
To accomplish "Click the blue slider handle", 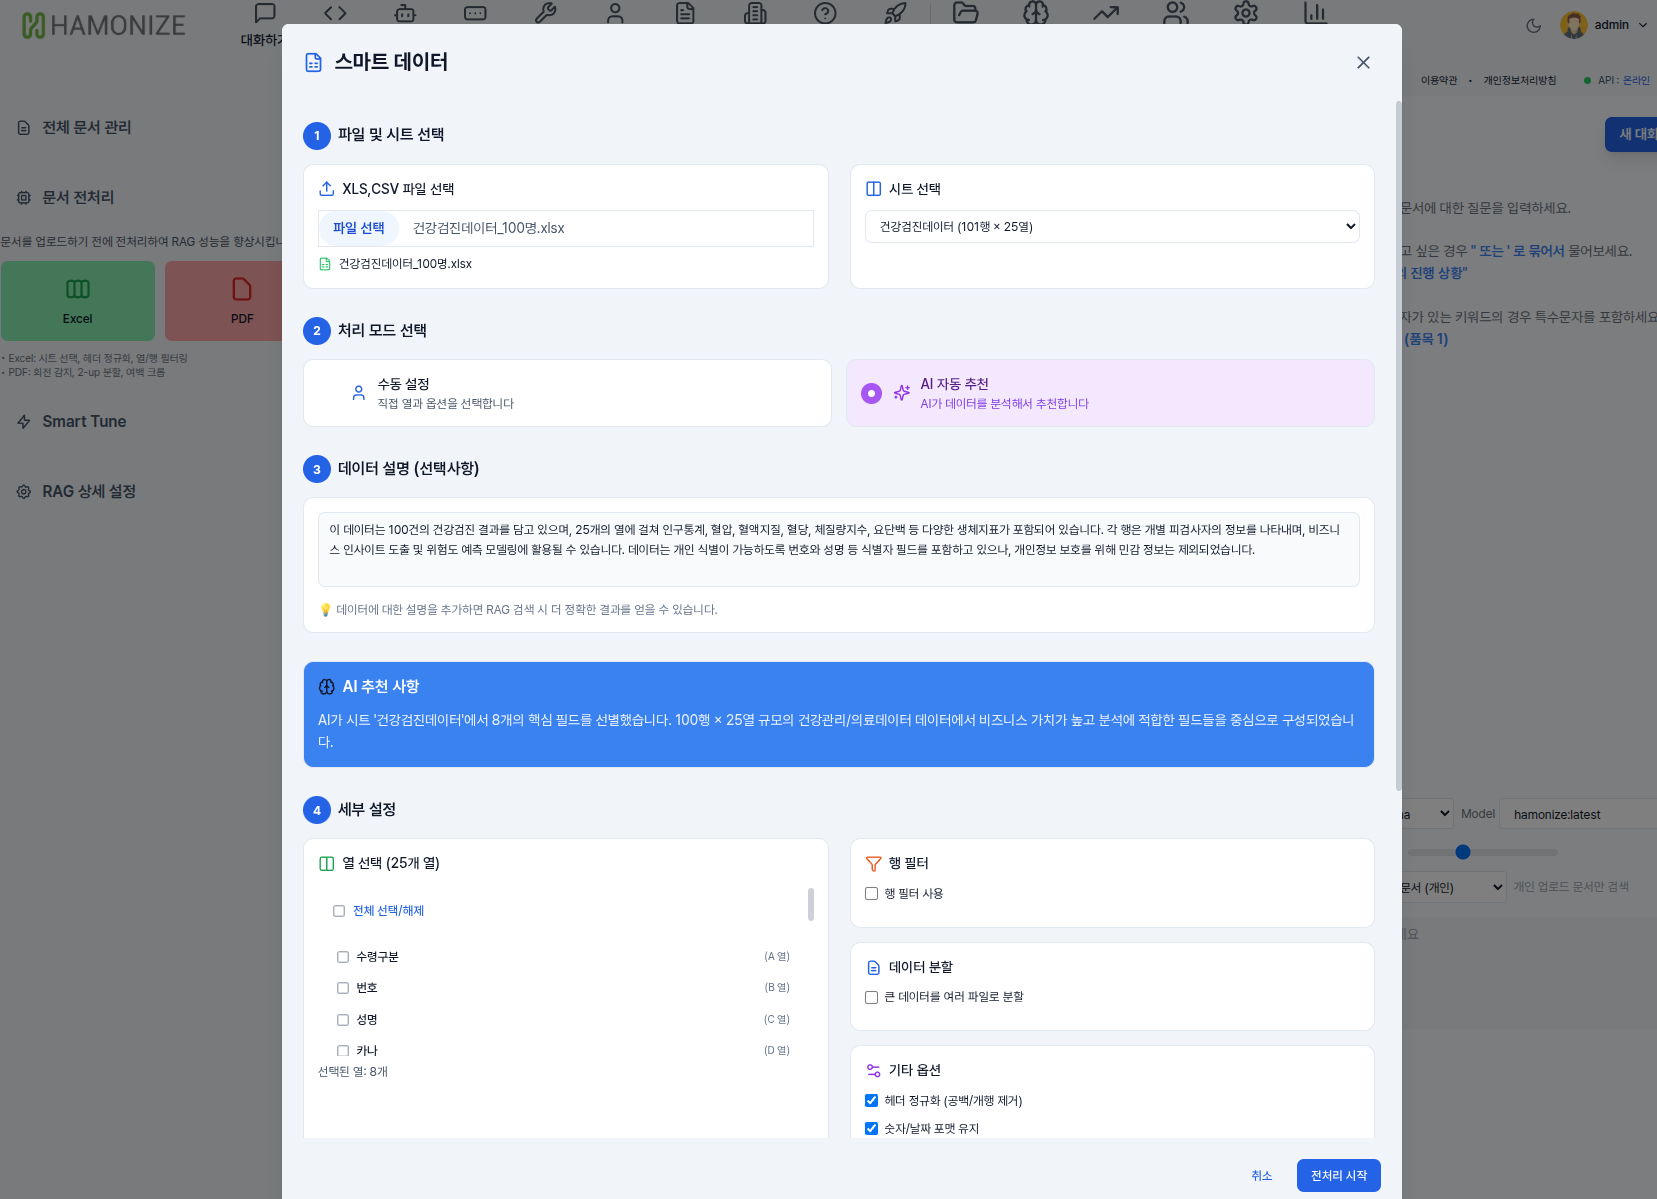I will click(1463, 852).
